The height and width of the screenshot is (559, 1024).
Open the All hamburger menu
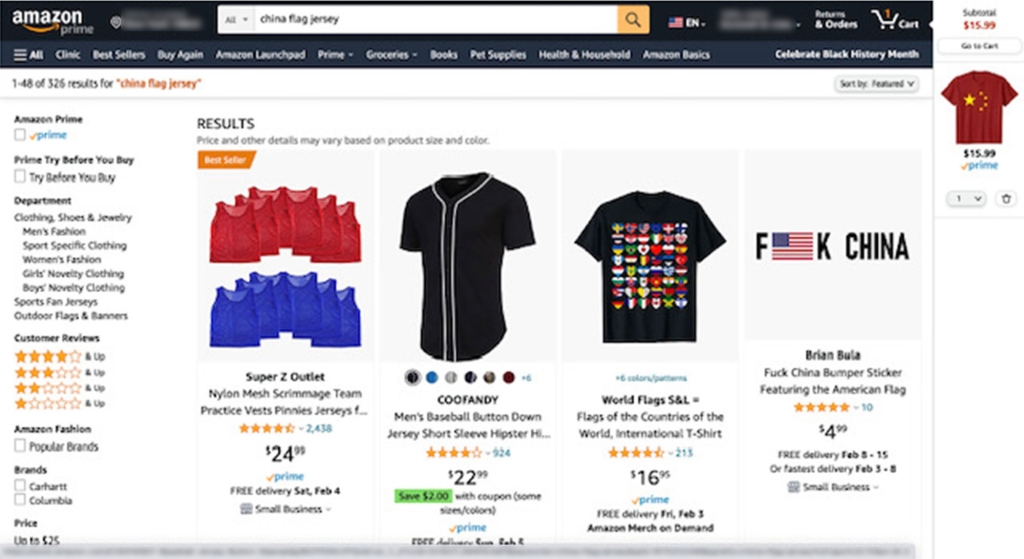pyautogui.click(x=29, y=55)
